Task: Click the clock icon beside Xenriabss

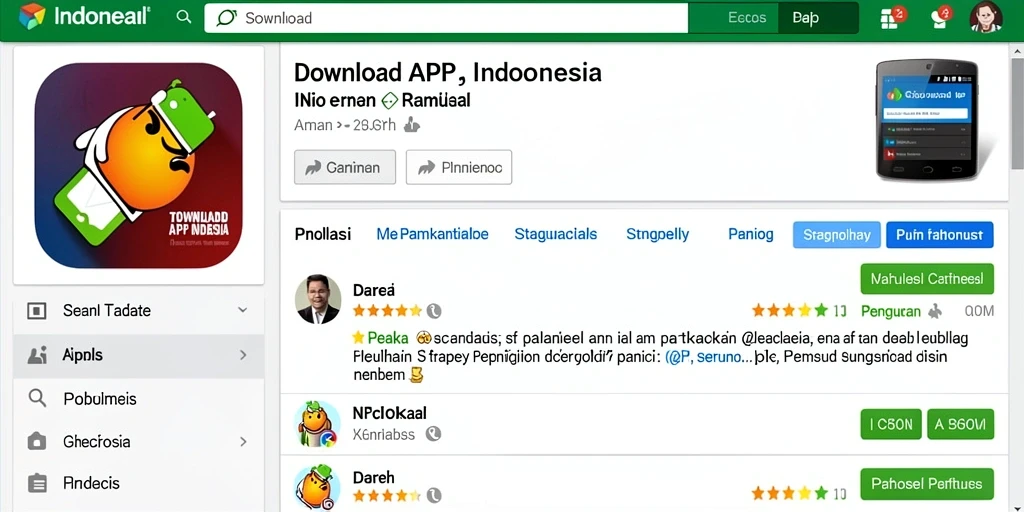Action: [x=433, y=434]
